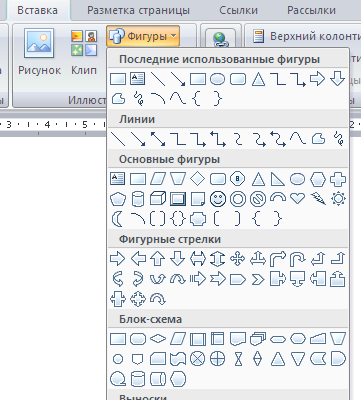Go to the Рассылки tab
The height and width of the screenshot is (400, 361).
coord(311,10)
